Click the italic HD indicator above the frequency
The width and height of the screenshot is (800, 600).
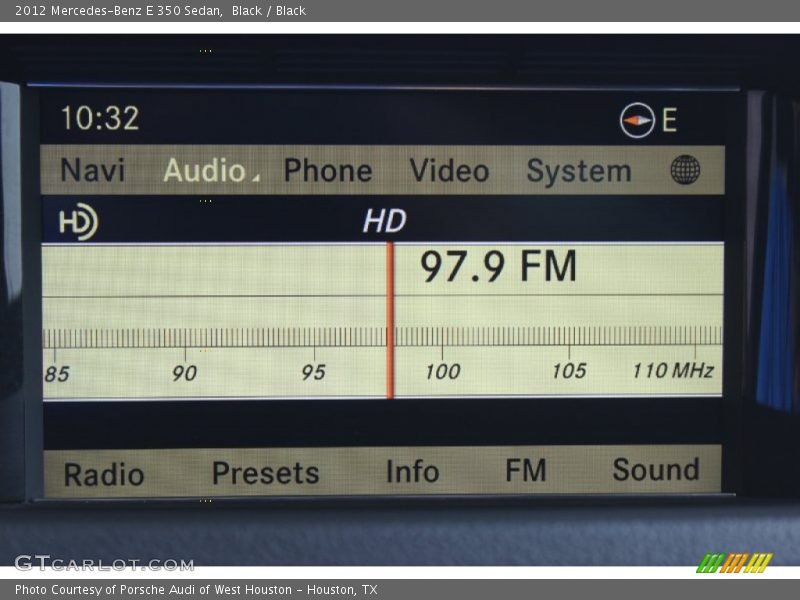pyautogui.click(x=385, y=221)
